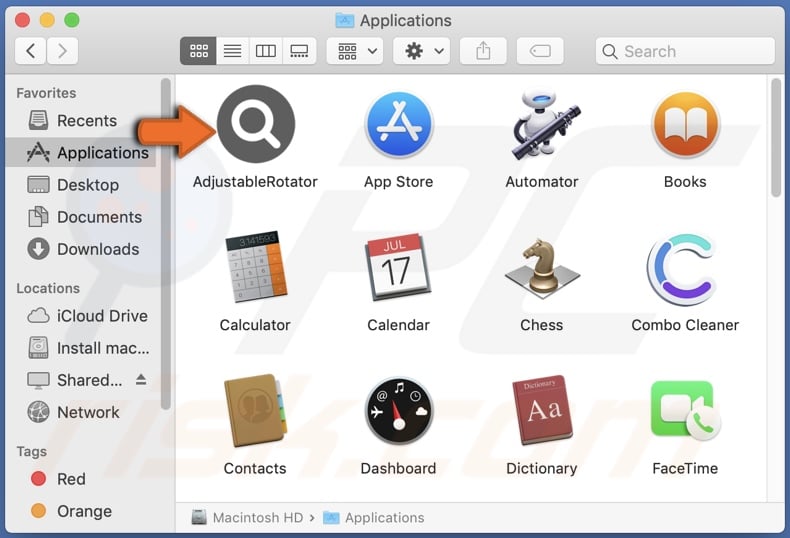
Task: Launch the FaceTime app
Action: 685,411
